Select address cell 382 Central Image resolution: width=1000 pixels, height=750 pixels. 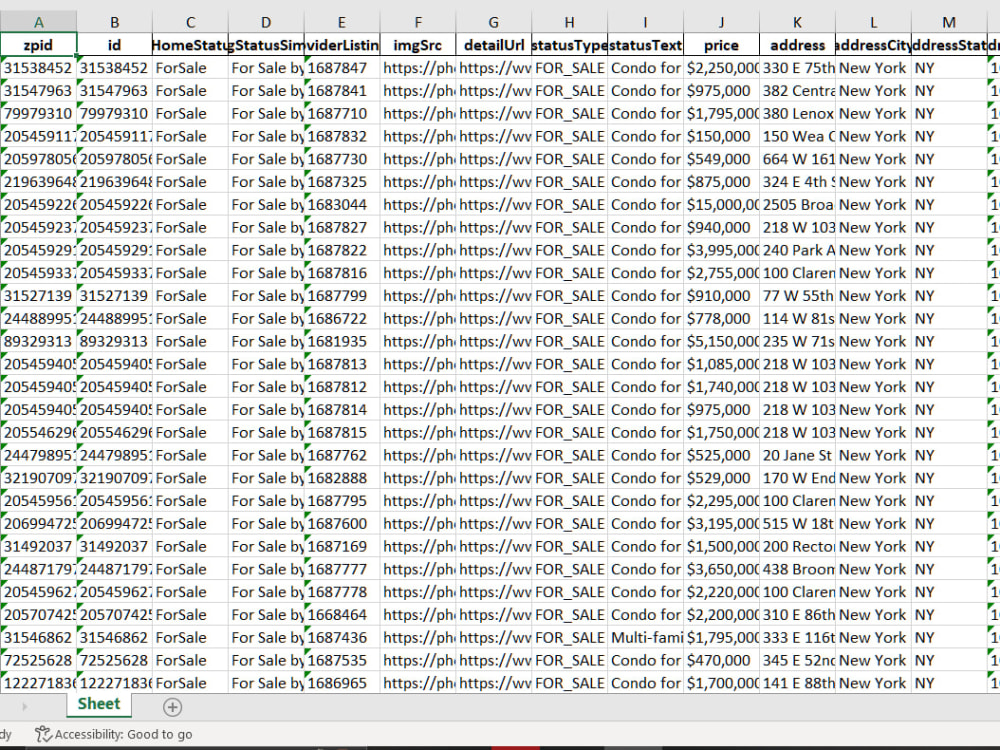click(797, 91)
